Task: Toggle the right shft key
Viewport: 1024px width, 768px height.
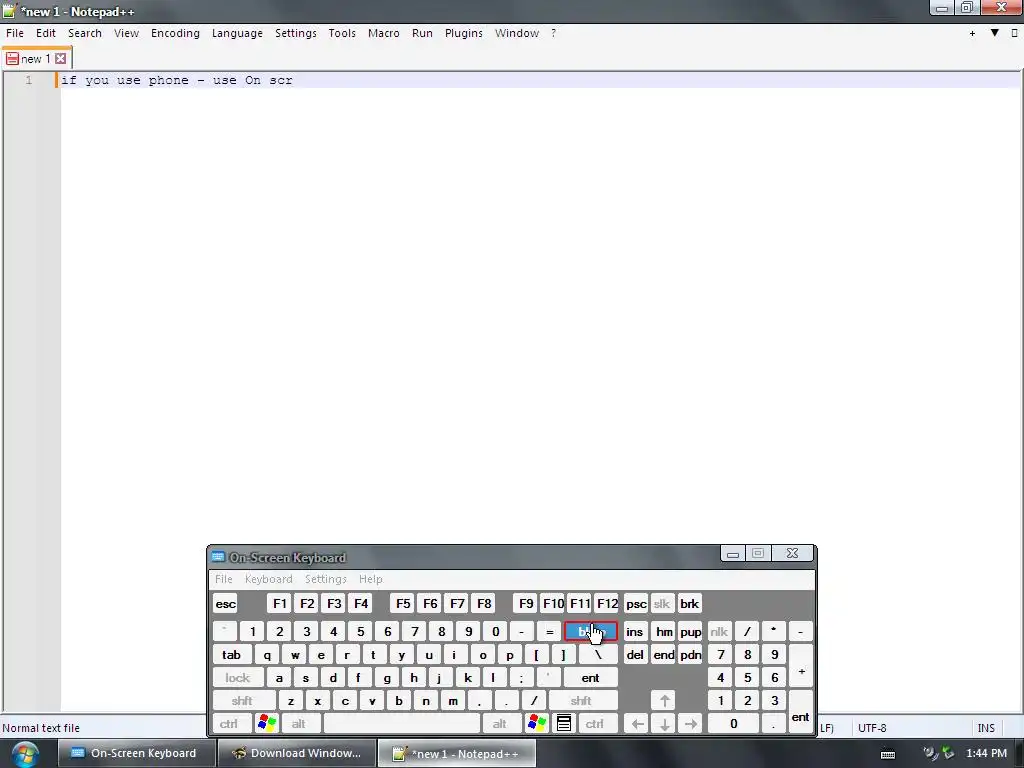Action: (581, 701)
